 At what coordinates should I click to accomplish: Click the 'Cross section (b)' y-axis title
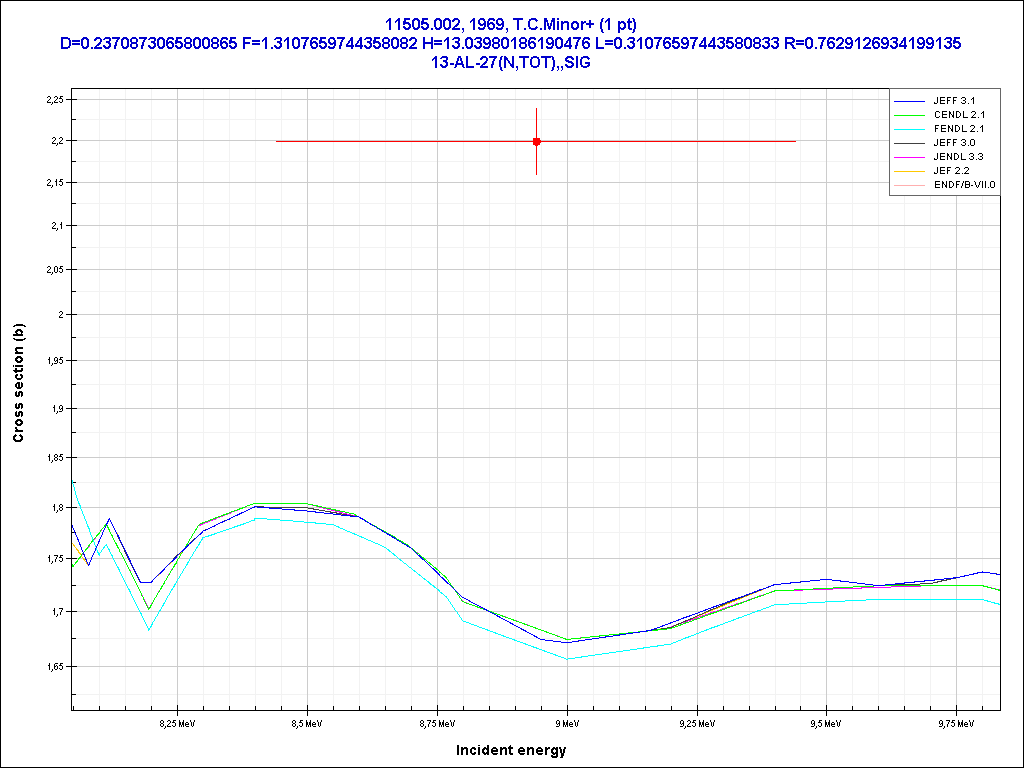tap(18, 376)
